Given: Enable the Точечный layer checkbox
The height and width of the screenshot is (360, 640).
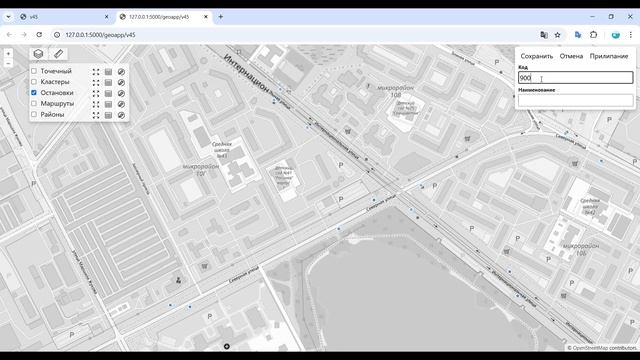Looking at the screenshot, I should point(34,71).
